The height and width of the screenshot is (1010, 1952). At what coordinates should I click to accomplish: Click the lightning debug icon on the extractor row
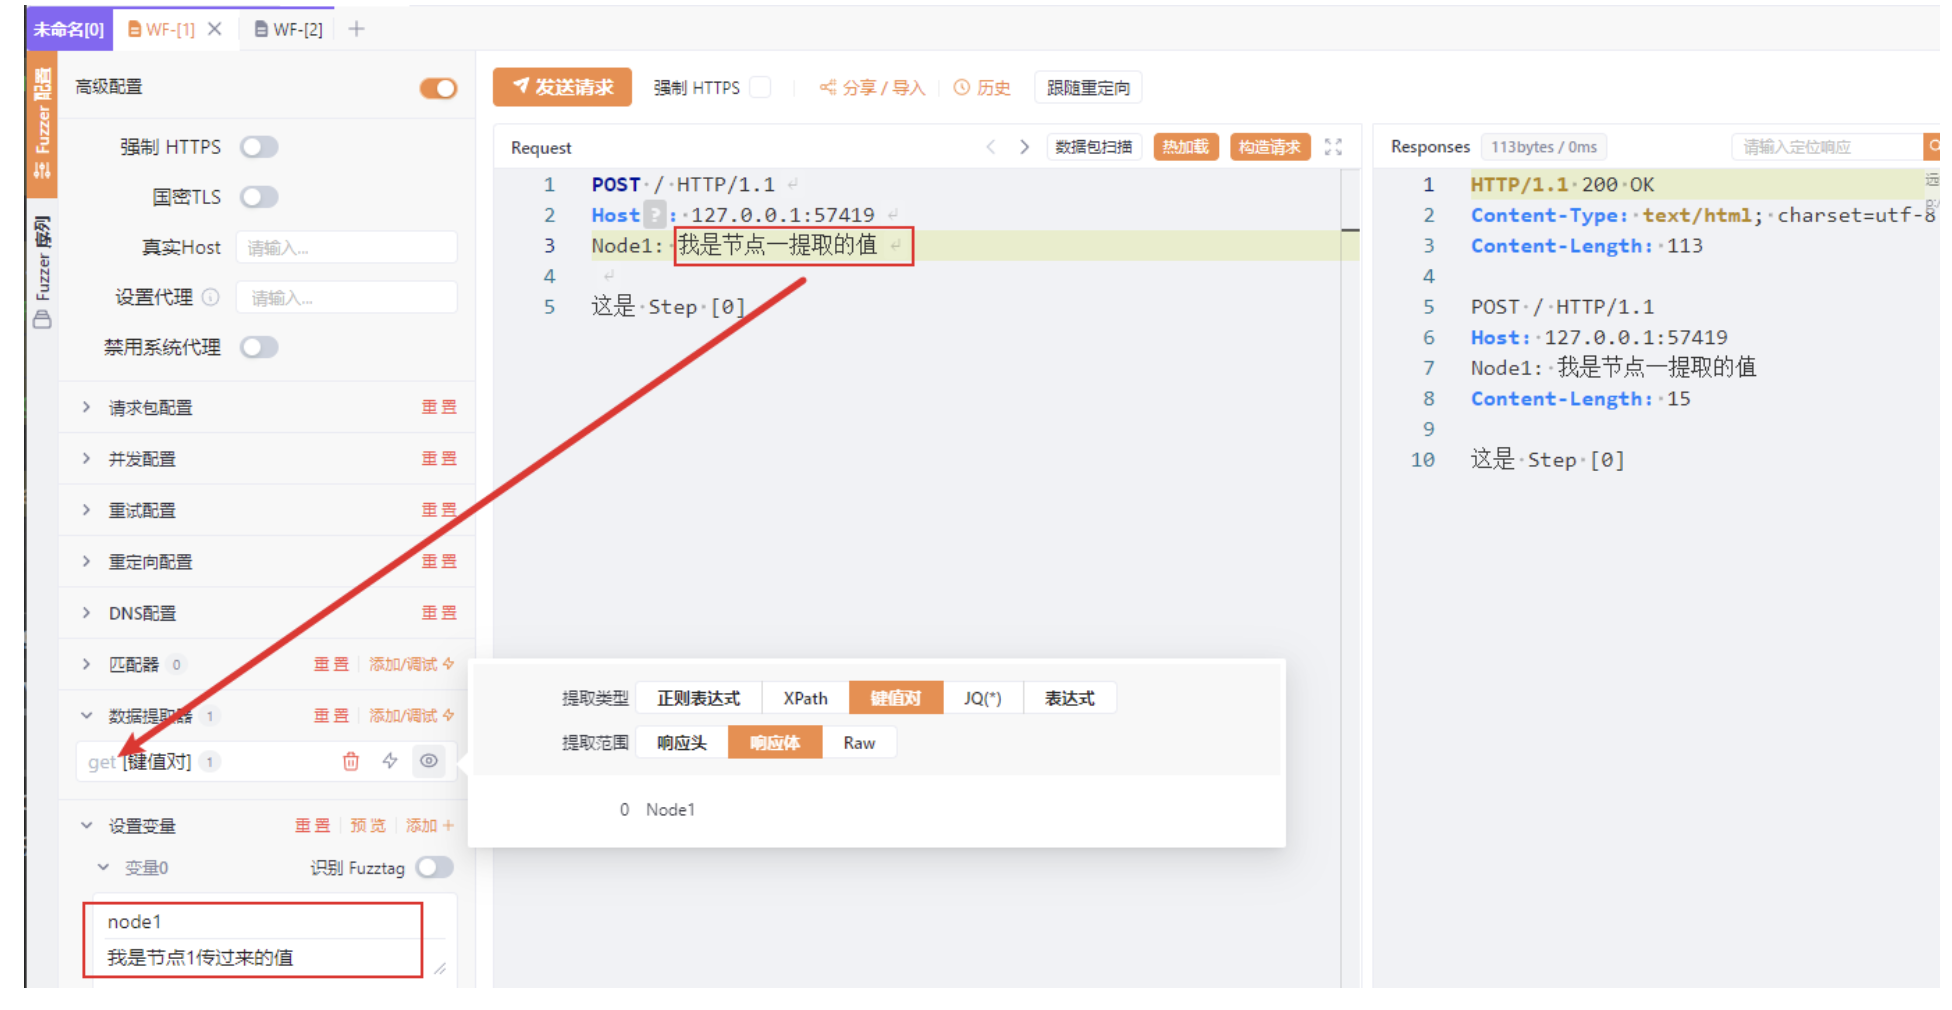(x=390, y=762)
